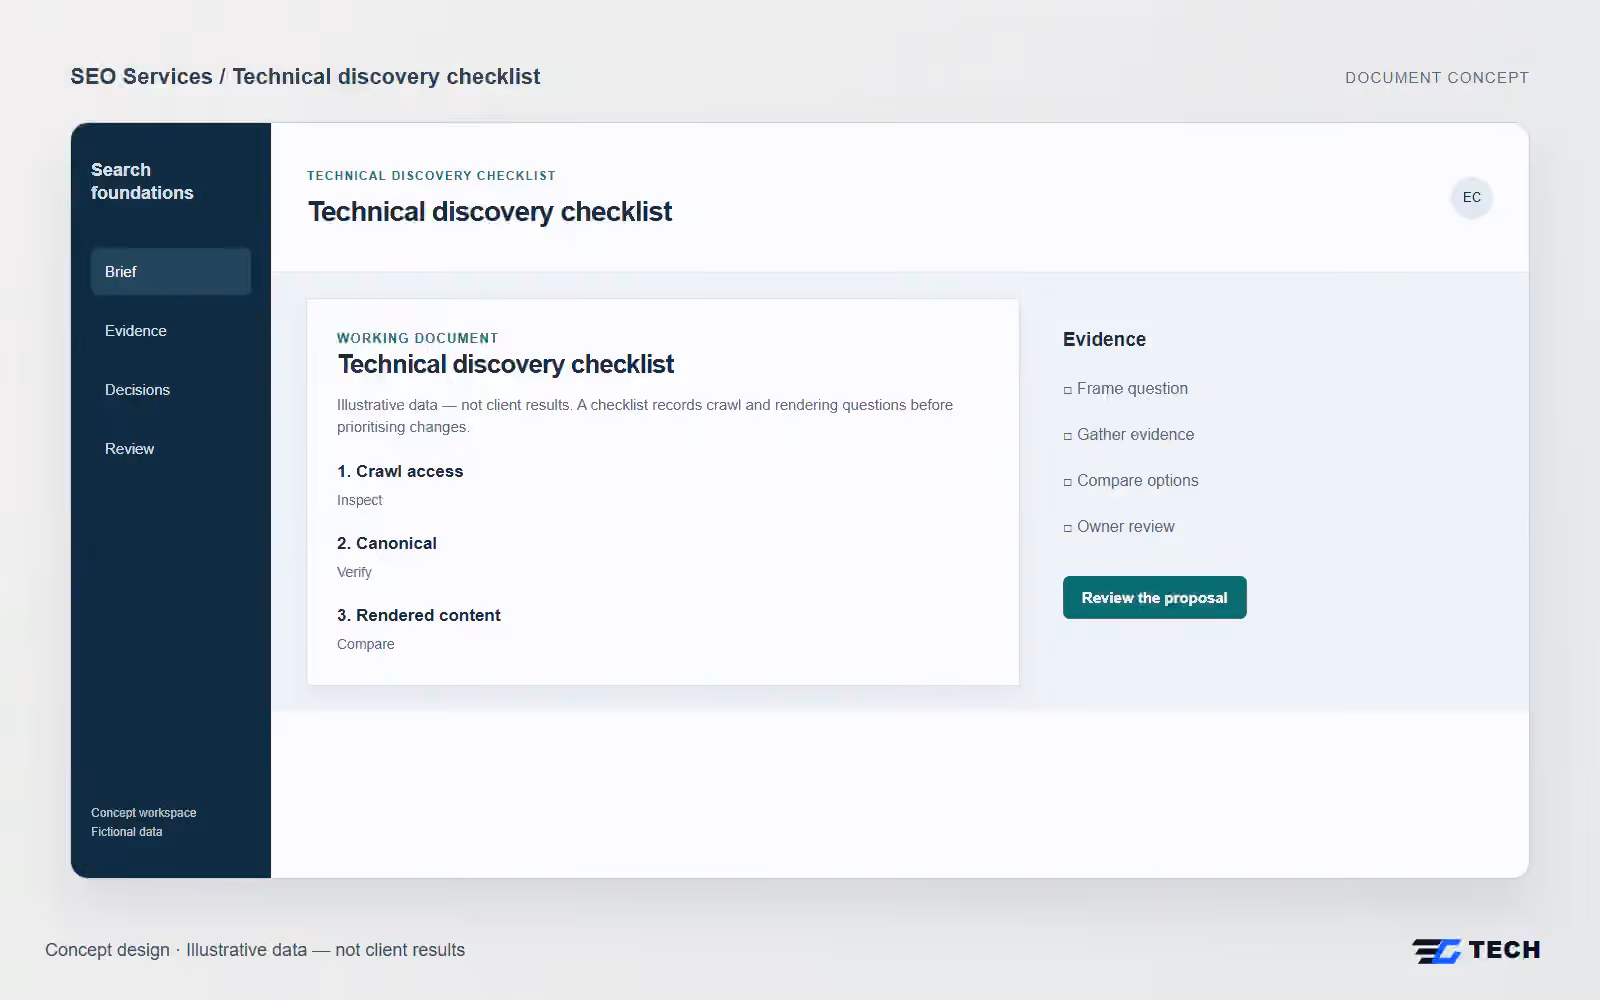Open the Evidence sidebar section
1600x1000 pixels.
(171, 331)
